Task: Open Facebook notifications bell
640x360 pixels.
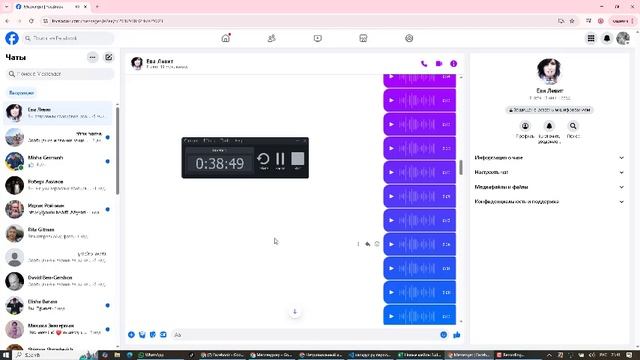Action: tap(607, 38)
